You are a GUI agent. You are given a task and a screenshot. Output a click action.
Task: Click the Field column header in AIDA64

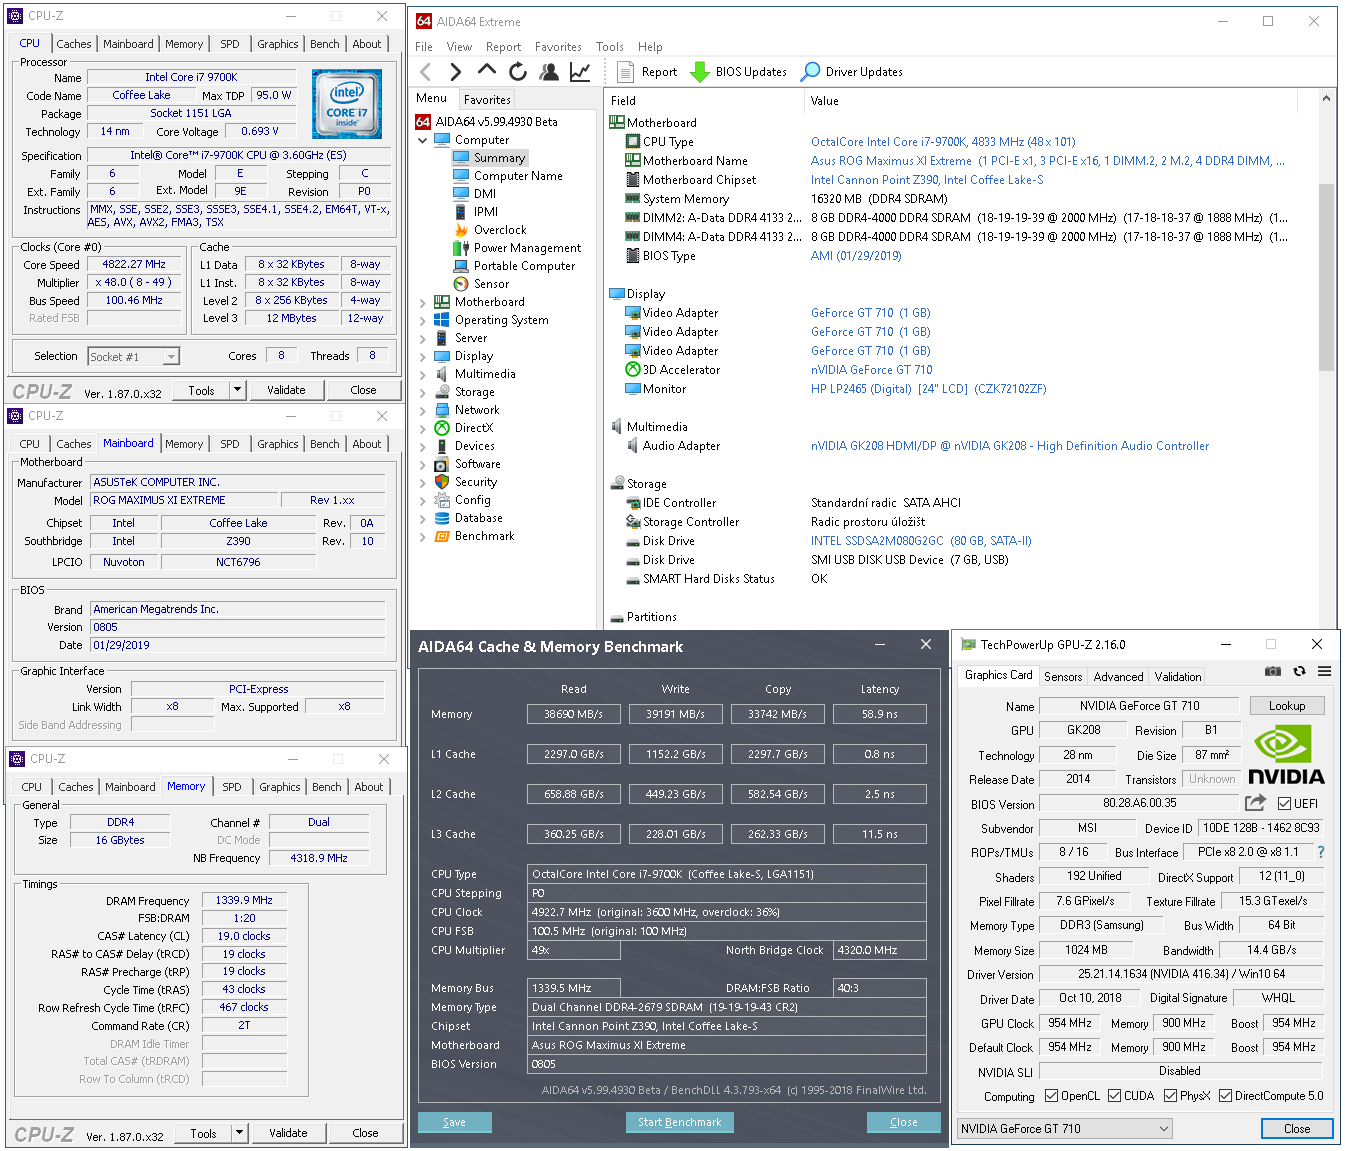pos(705,101)
